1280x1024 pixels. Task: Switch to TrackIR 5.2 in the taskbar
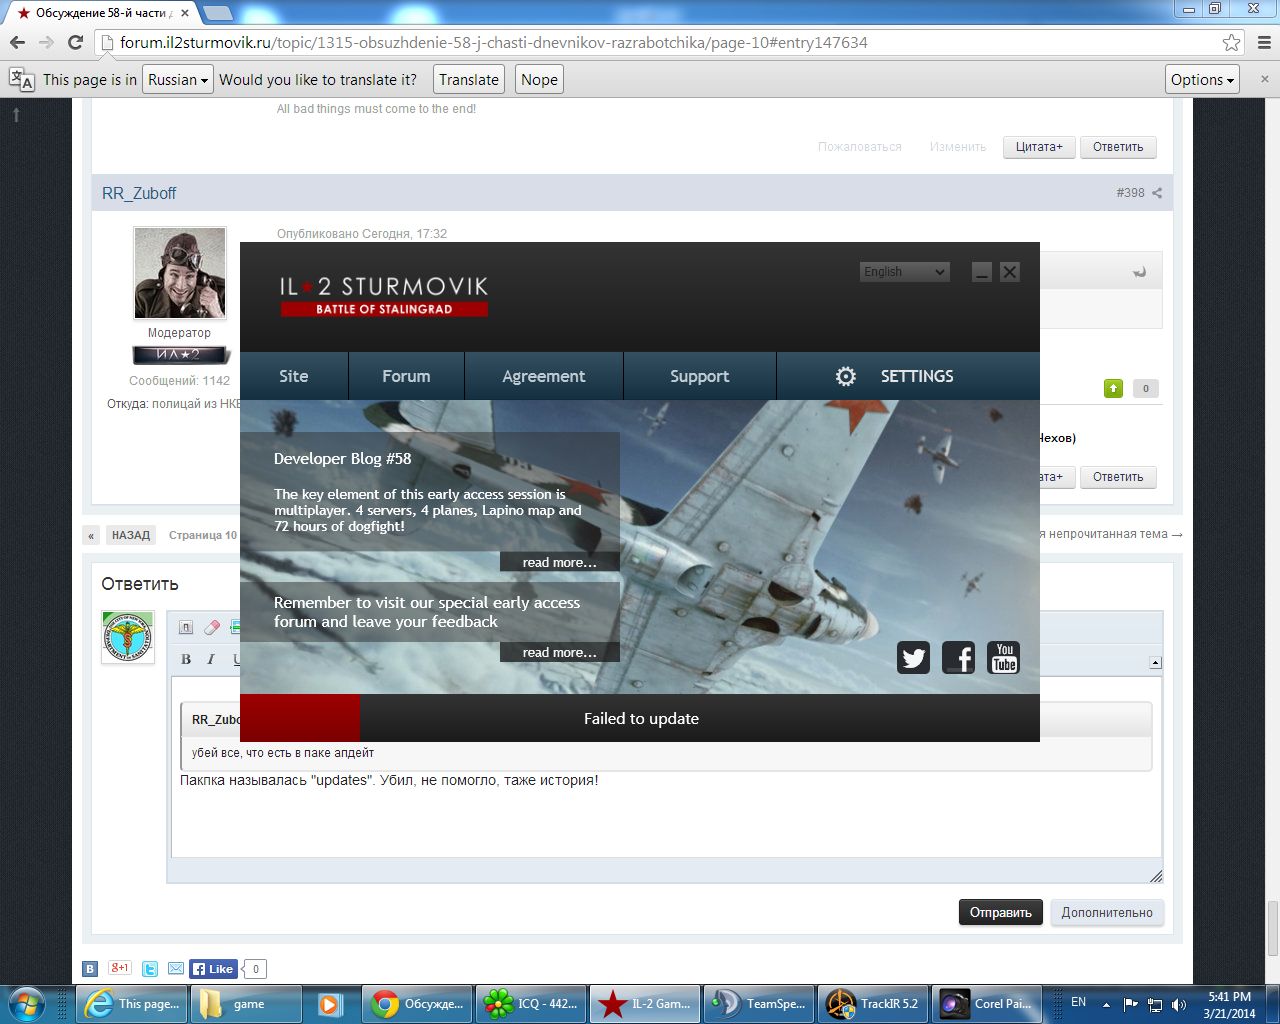(873, 1003)
